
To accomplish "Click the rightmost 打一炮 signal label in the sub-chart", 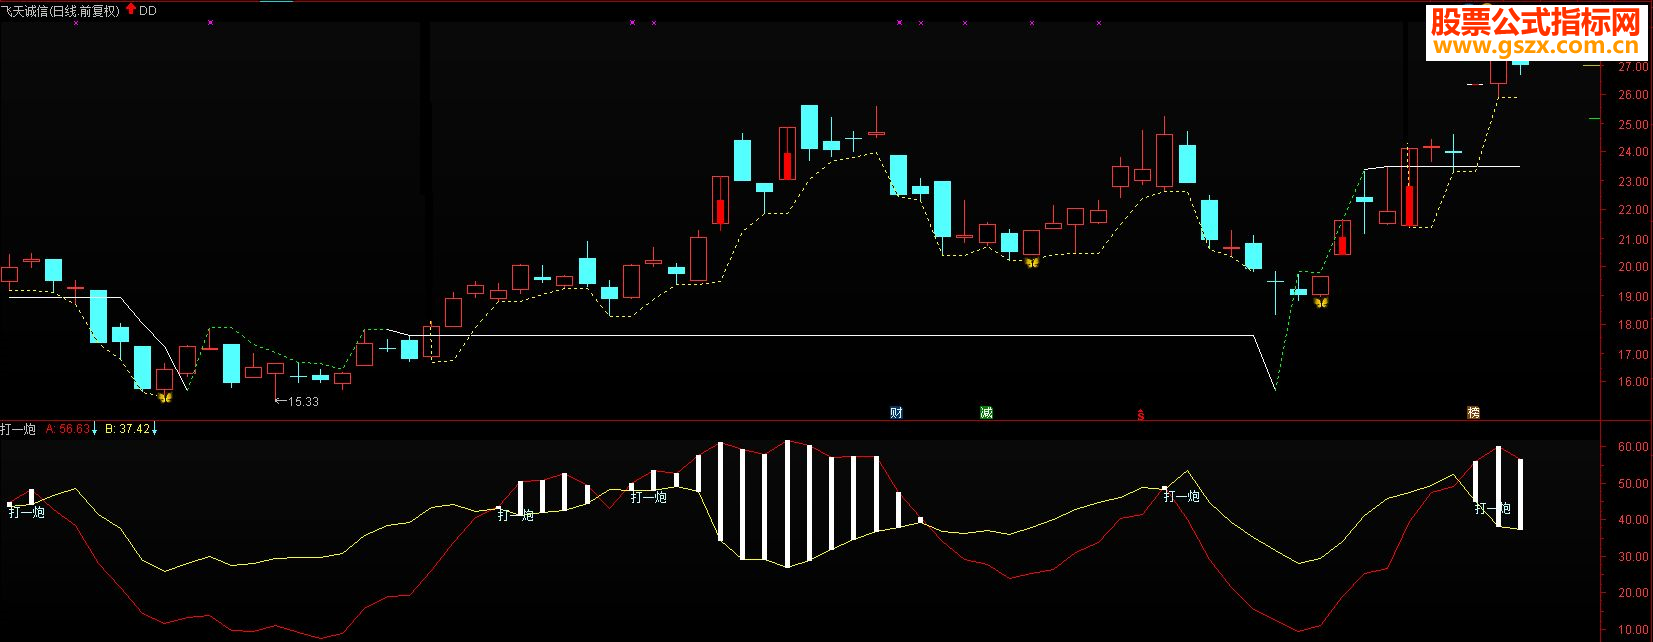I will coord(1493,509).
